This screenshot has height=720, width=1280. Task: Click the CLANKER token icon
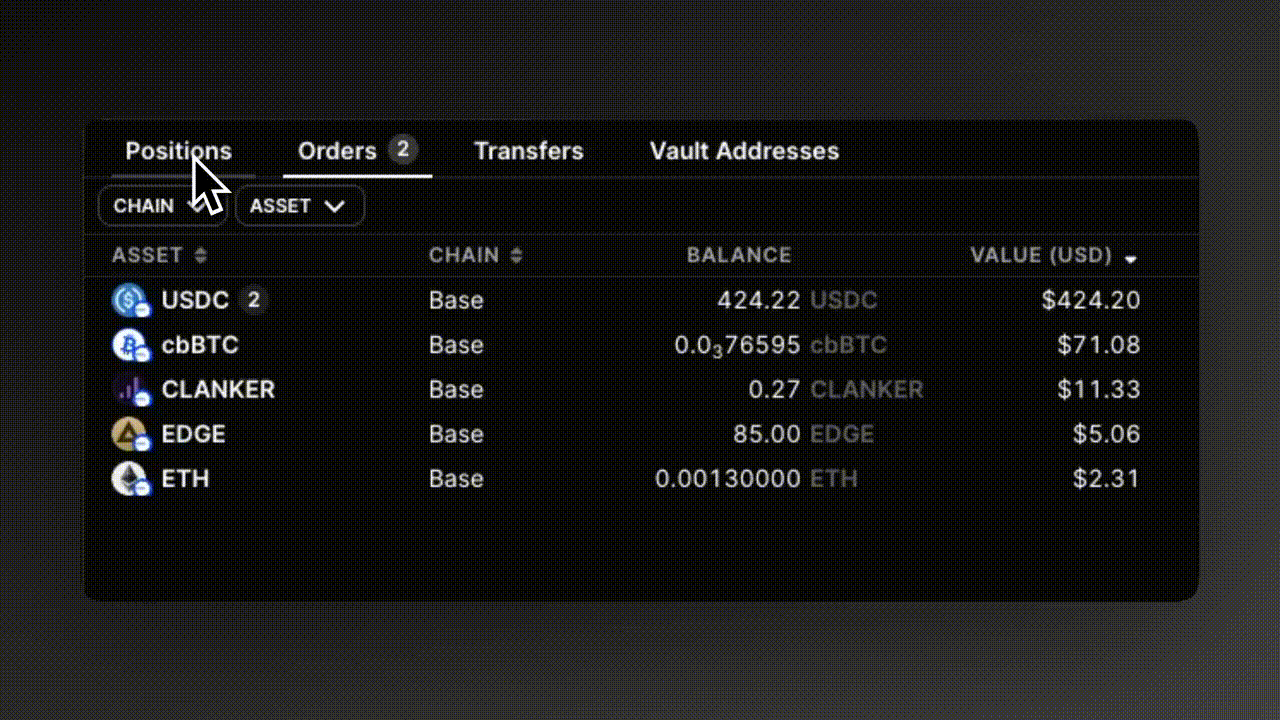point(130,389)
